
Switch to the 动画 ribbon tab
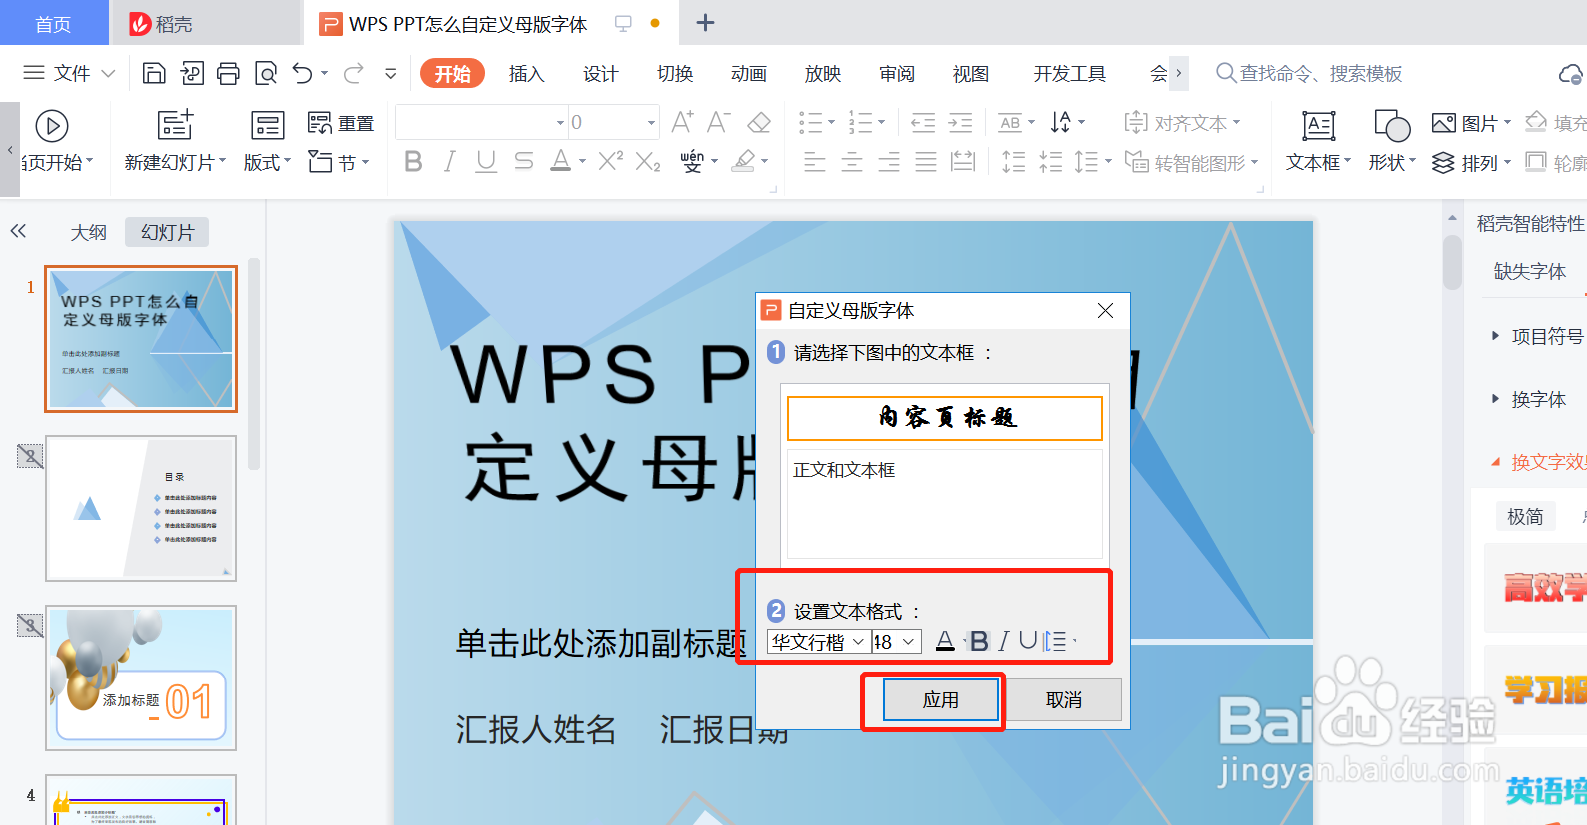click(x=749, y=74)
